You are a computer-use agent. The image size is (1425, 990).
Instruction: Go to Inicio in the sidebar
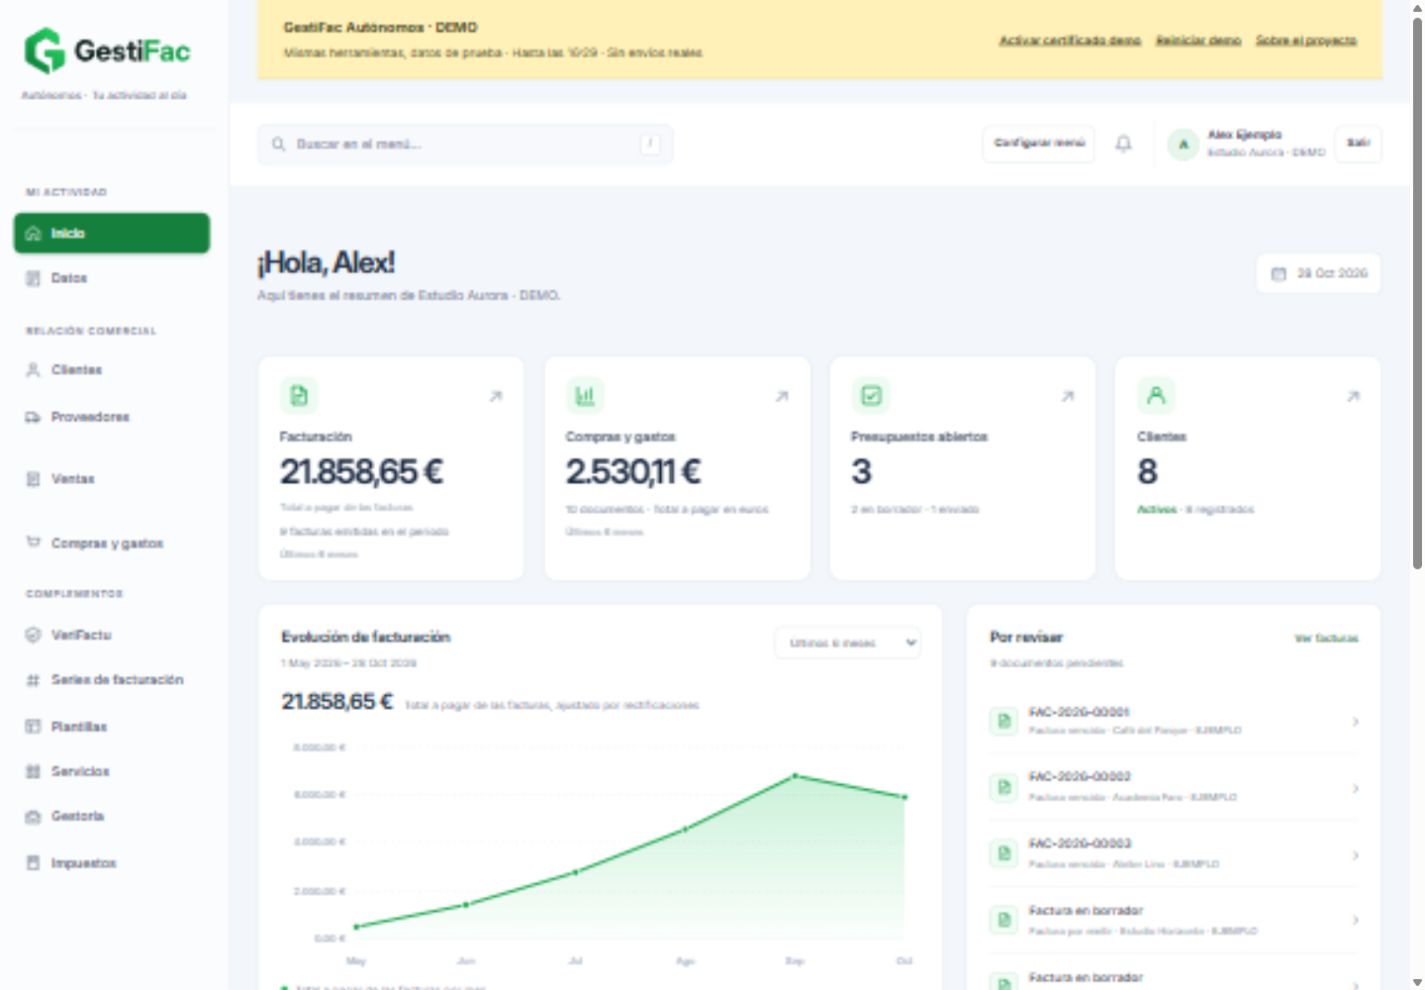pyautogui.click(x=112, y=233)
